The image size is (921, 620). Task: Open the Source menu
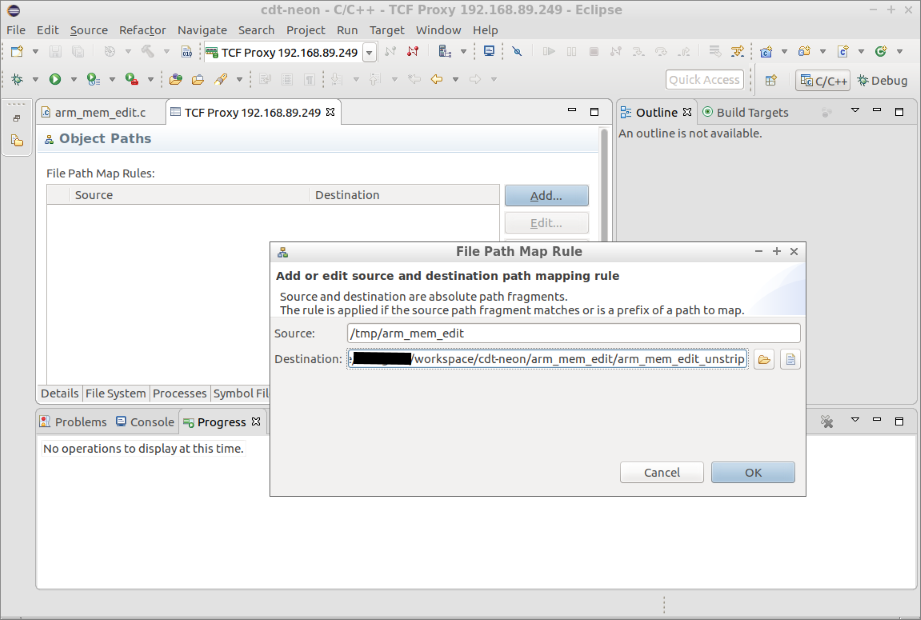89,30
